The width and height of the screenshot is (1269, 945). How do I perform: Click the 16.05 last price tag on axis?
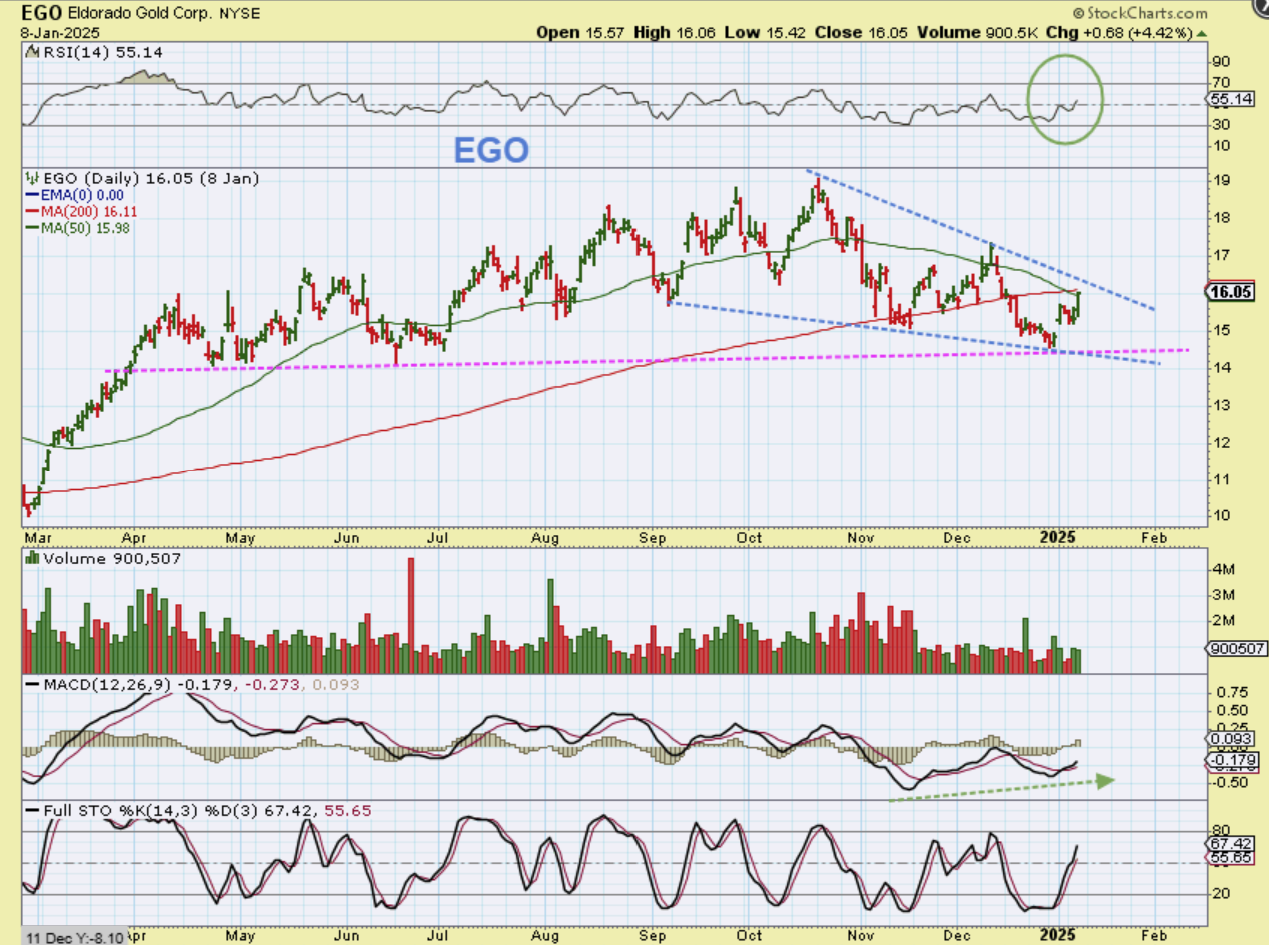pos(1232,292)
